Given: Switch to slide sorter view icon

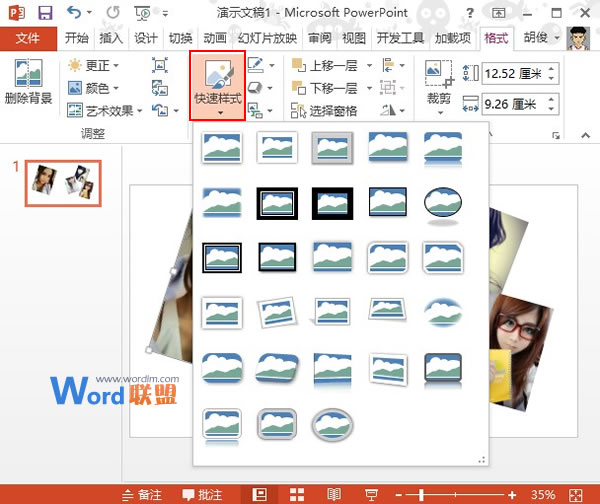Looking at the screenshot, I should tap(297, 494).
